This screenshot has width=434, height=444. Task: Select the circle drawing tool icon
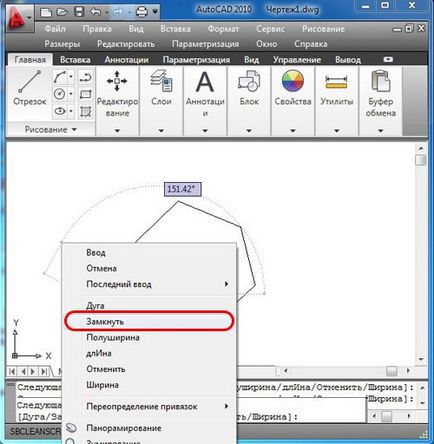click(60, 94)
